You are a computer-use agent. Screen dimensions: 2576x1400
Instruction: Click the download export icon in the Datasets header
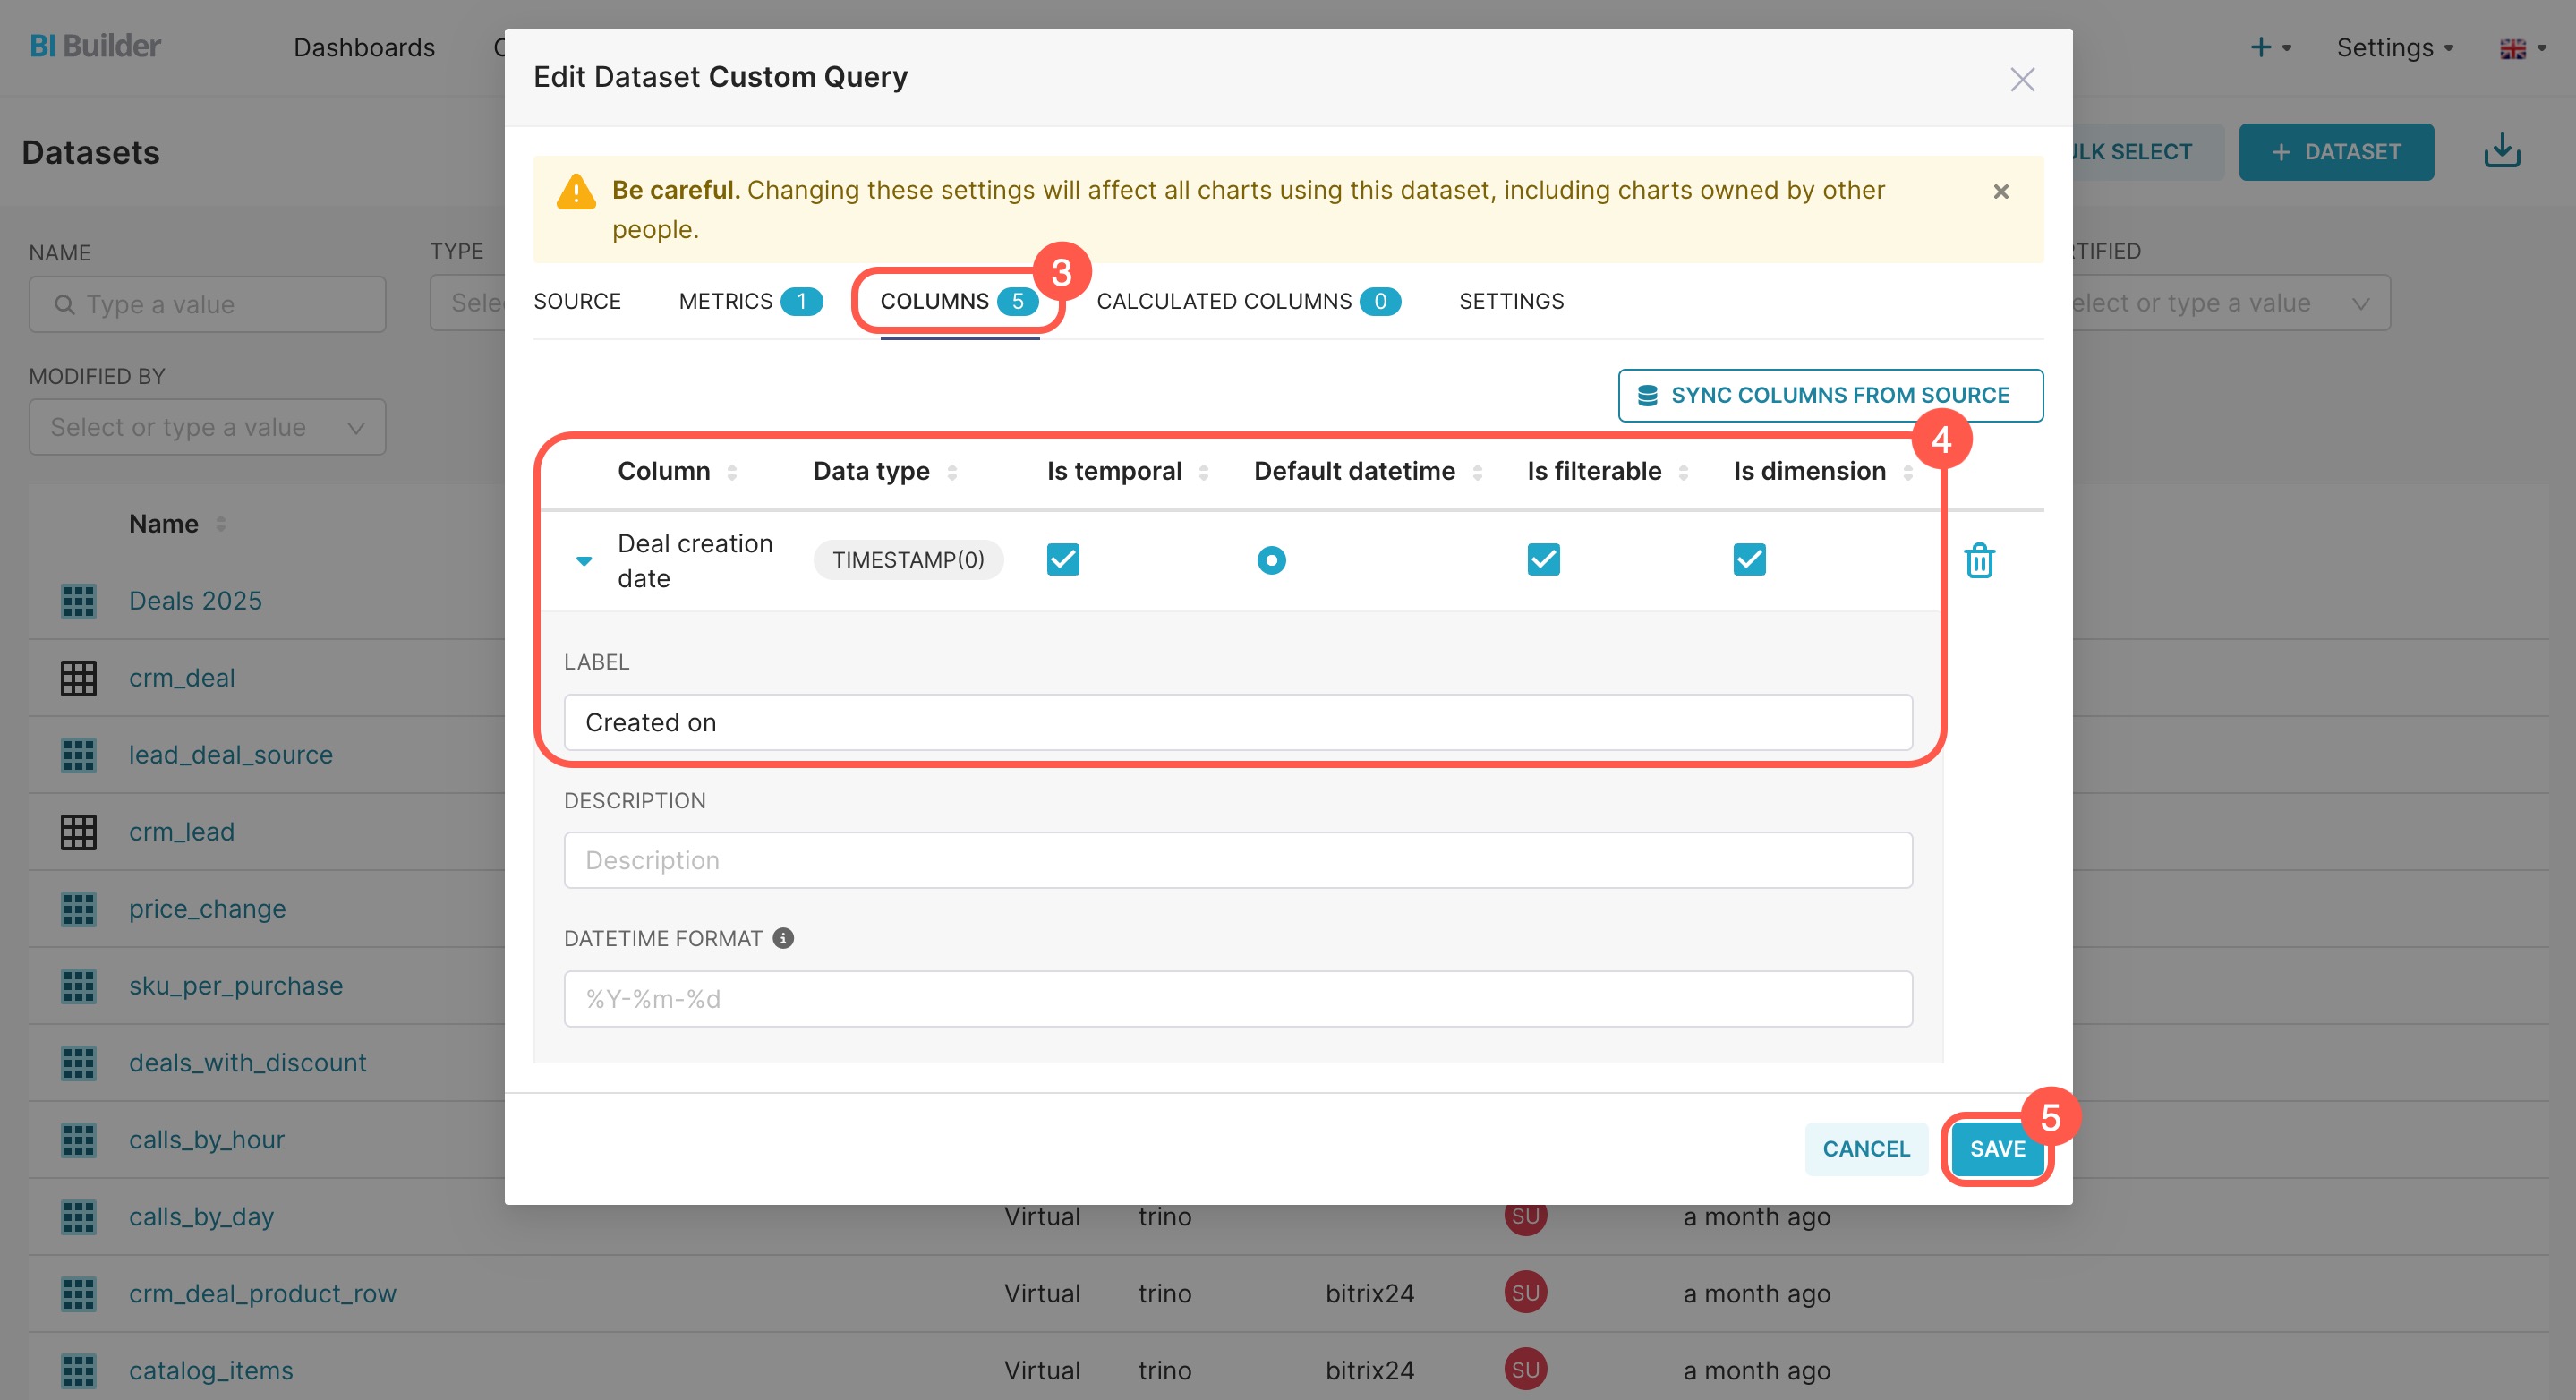coord(2501,152)
